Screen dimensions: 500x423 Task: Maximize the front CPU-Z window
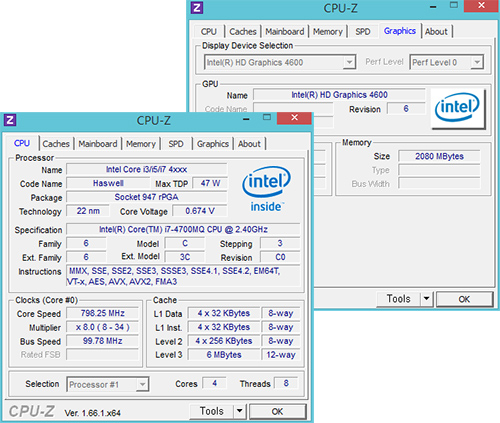pyautogui.click(x=267, y=117)
